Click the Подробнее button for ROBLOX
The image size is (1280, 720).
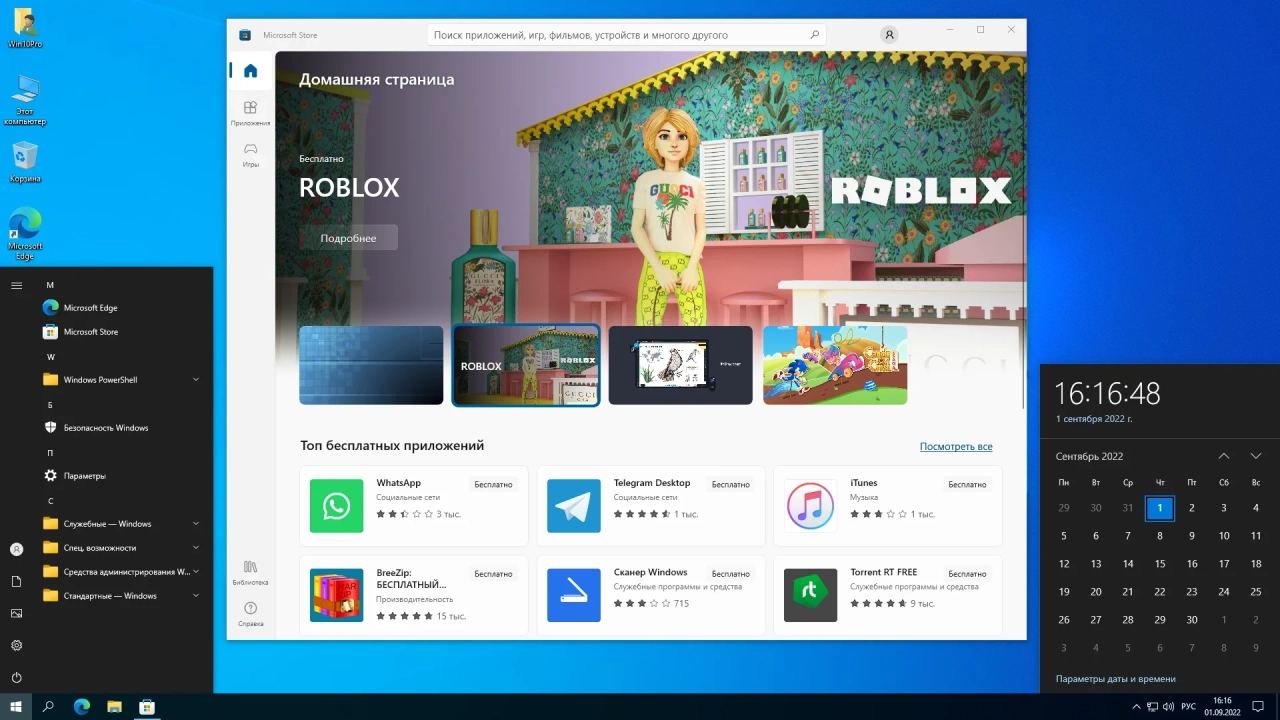(348, 238)
